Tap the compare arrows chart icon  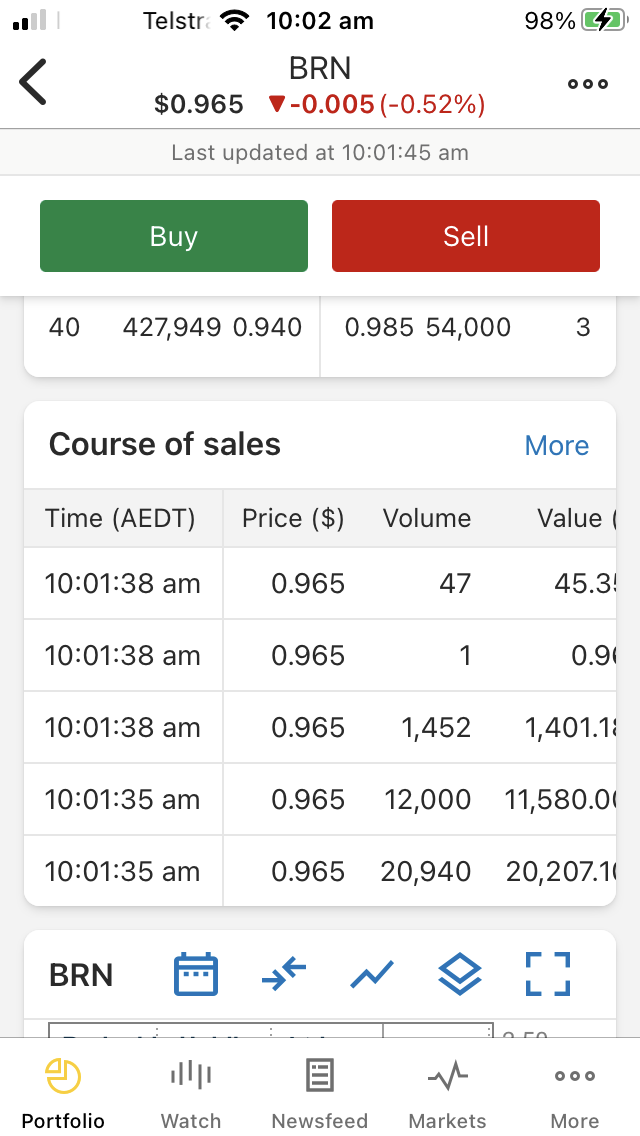click(x=283, y=974)
